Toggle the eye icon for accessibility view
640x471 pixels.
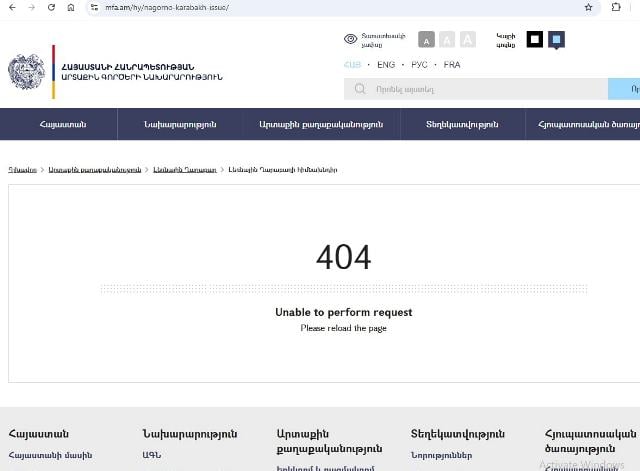point(351,39)
